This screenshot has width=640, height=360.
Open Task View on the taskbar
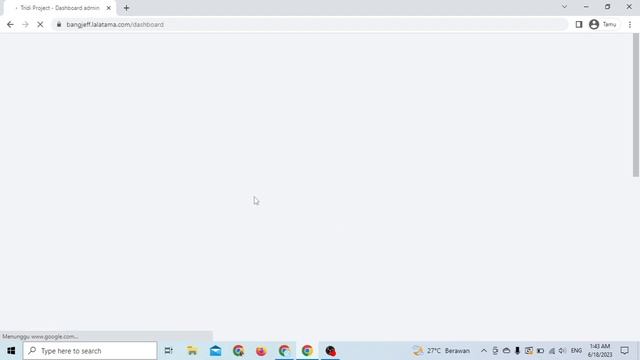pos(168,351)
